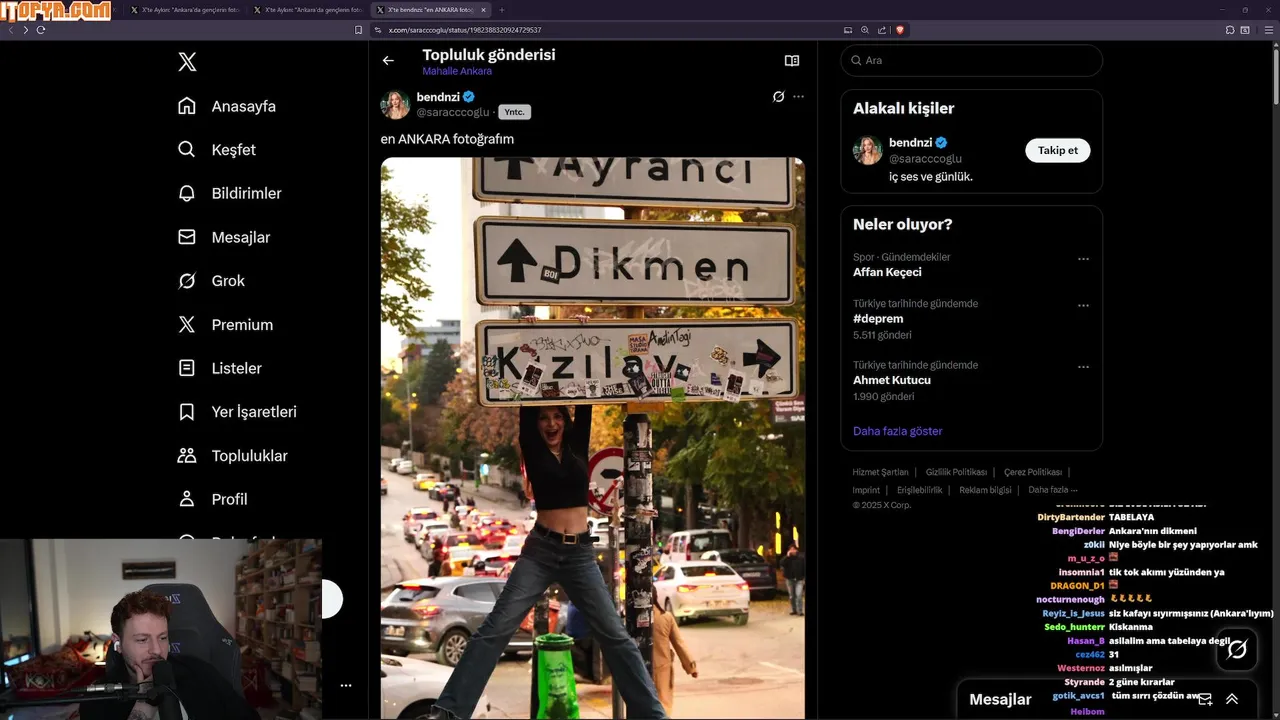Click the scrollbar down arrow
The image size is (1280, 720).
(x=1275, y=714)
